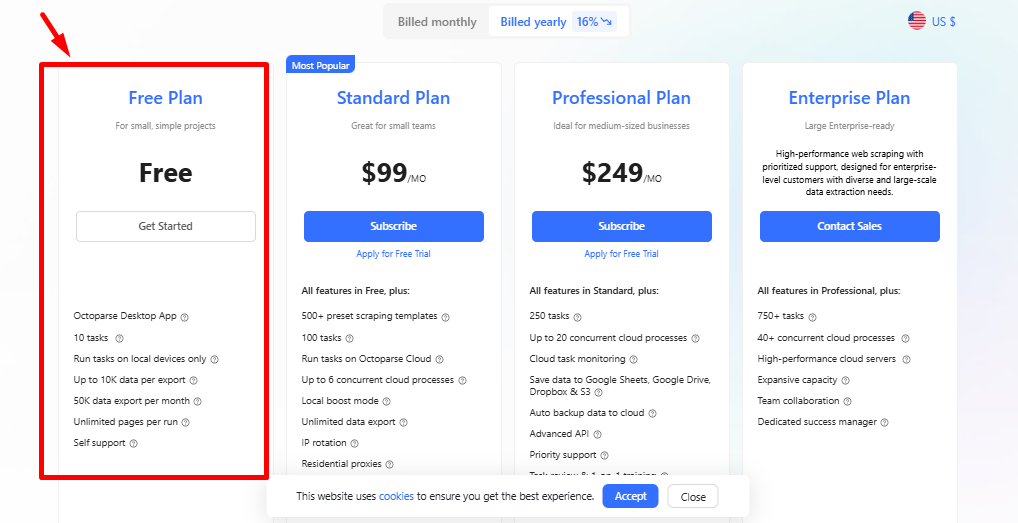Switch to Billed monthly option
Screen dimensions: 1018x523
click(437, 22)
